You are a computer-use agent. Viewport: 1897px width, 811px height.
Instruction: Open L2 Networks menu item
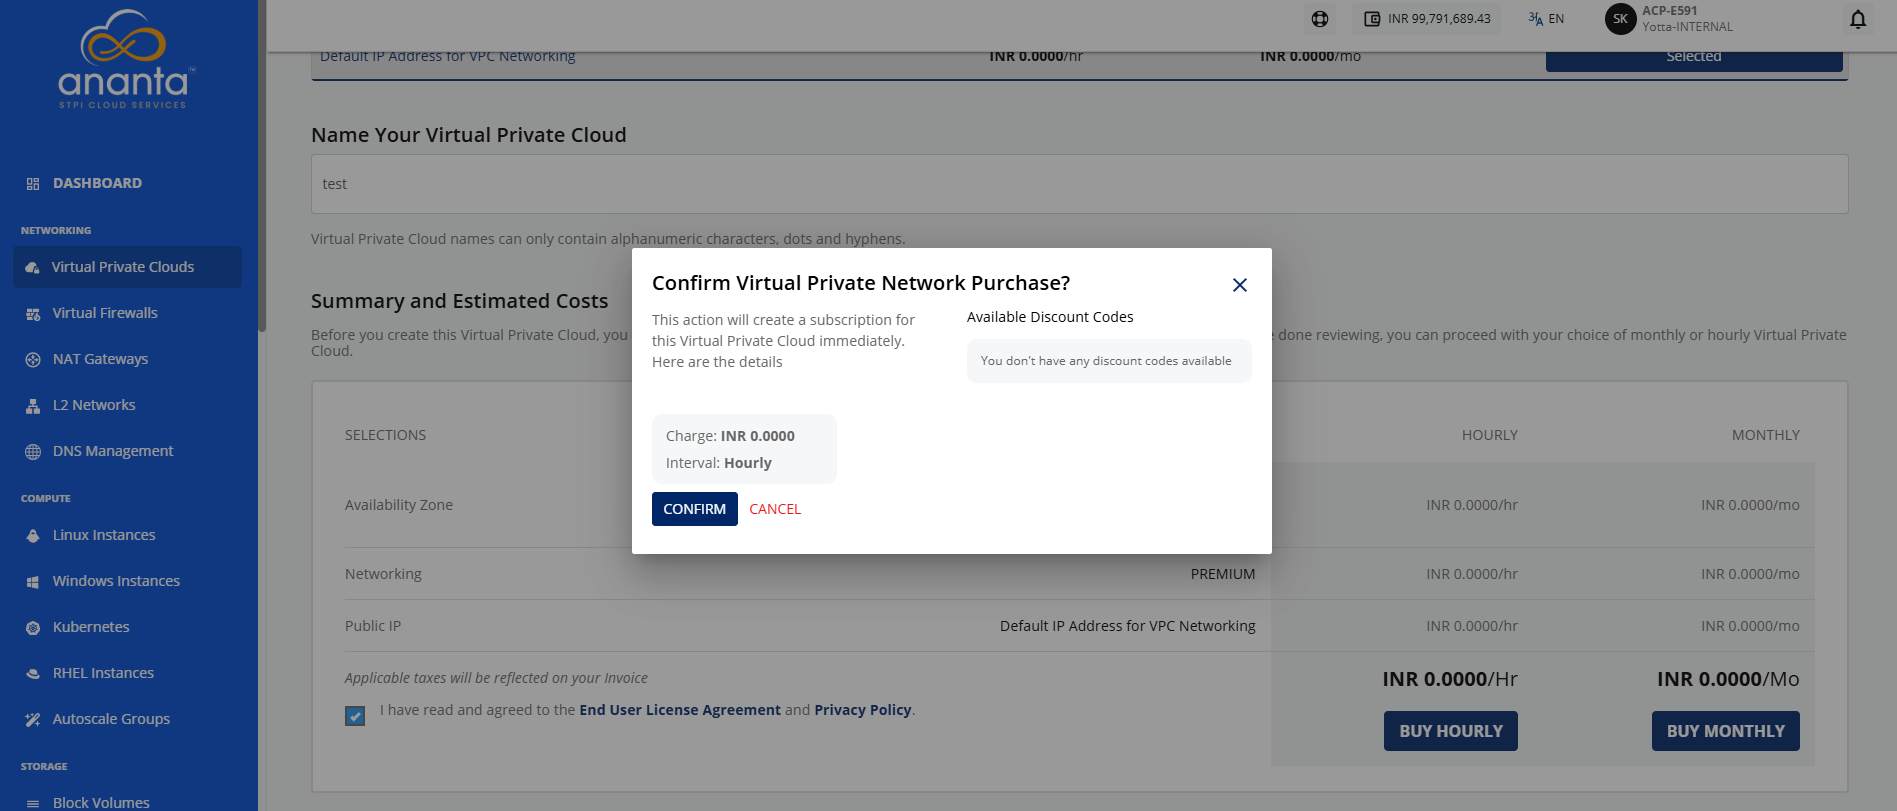coord(94,405)
